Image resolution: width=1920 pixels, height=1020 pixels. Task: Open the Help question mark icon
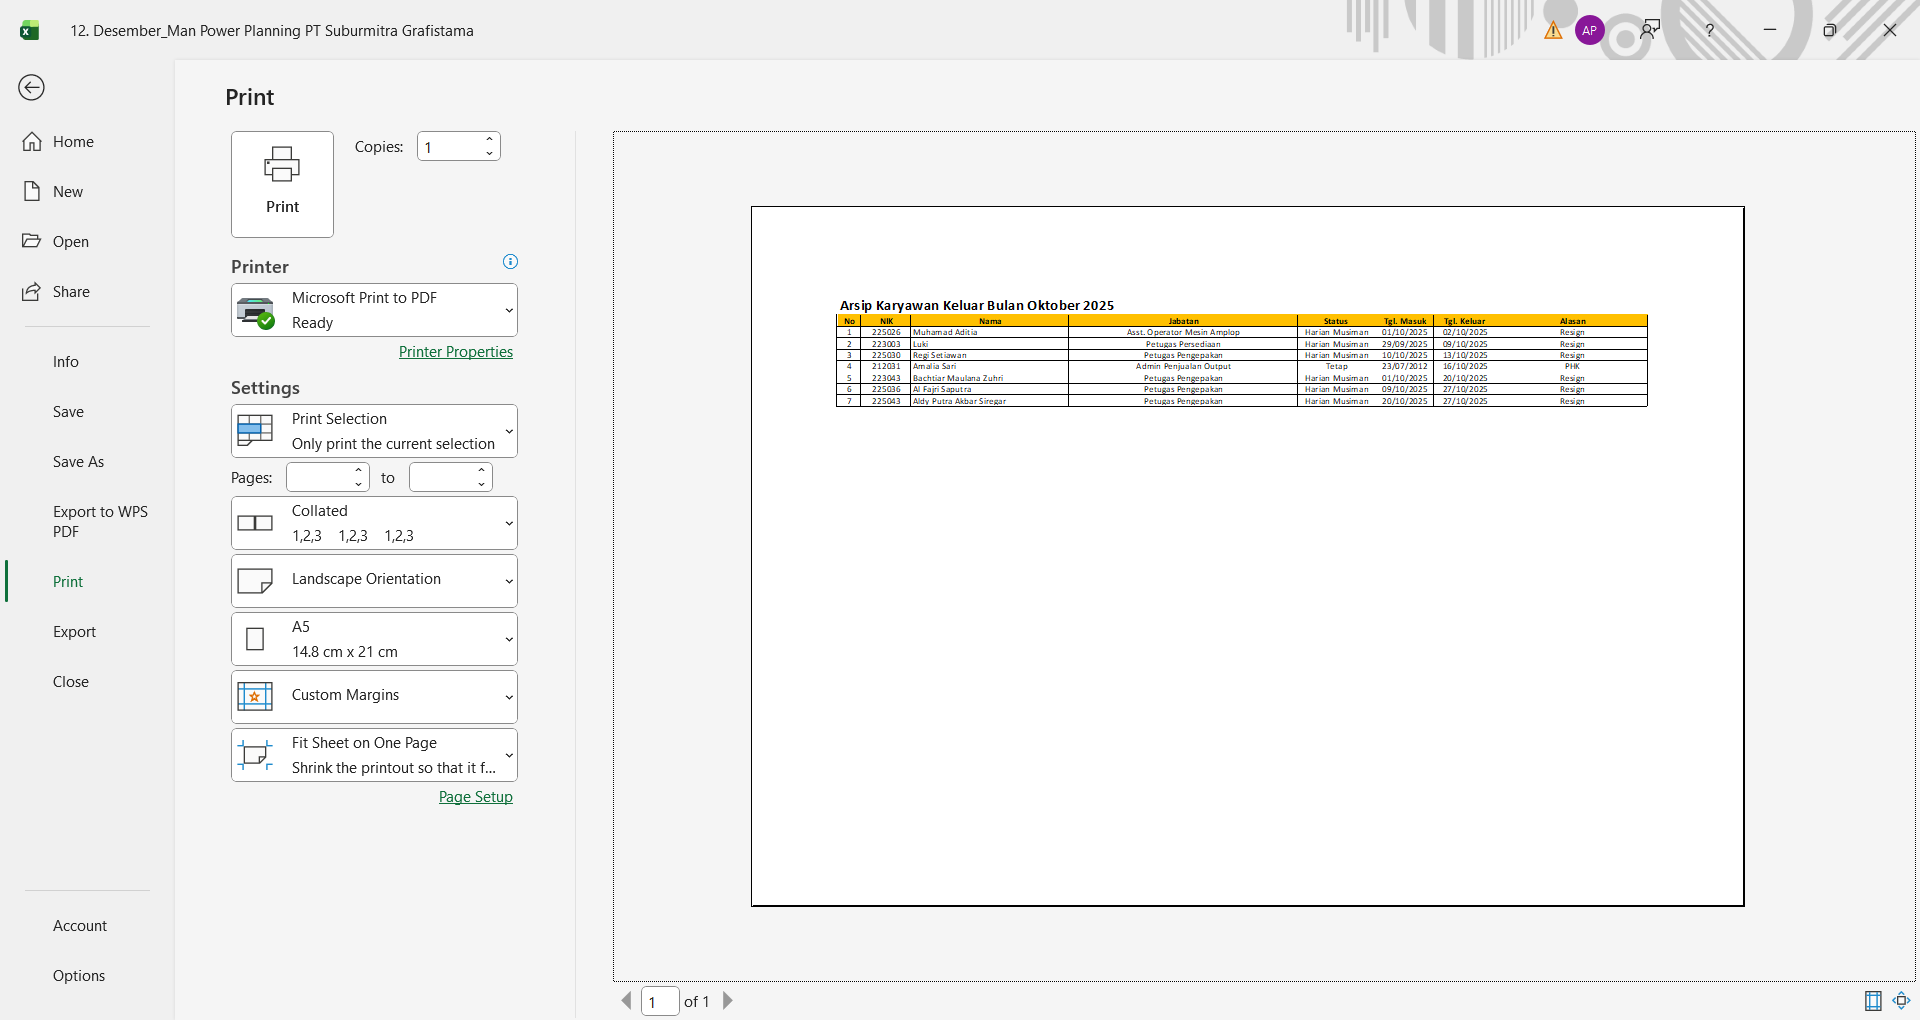tap(1709, 30)
